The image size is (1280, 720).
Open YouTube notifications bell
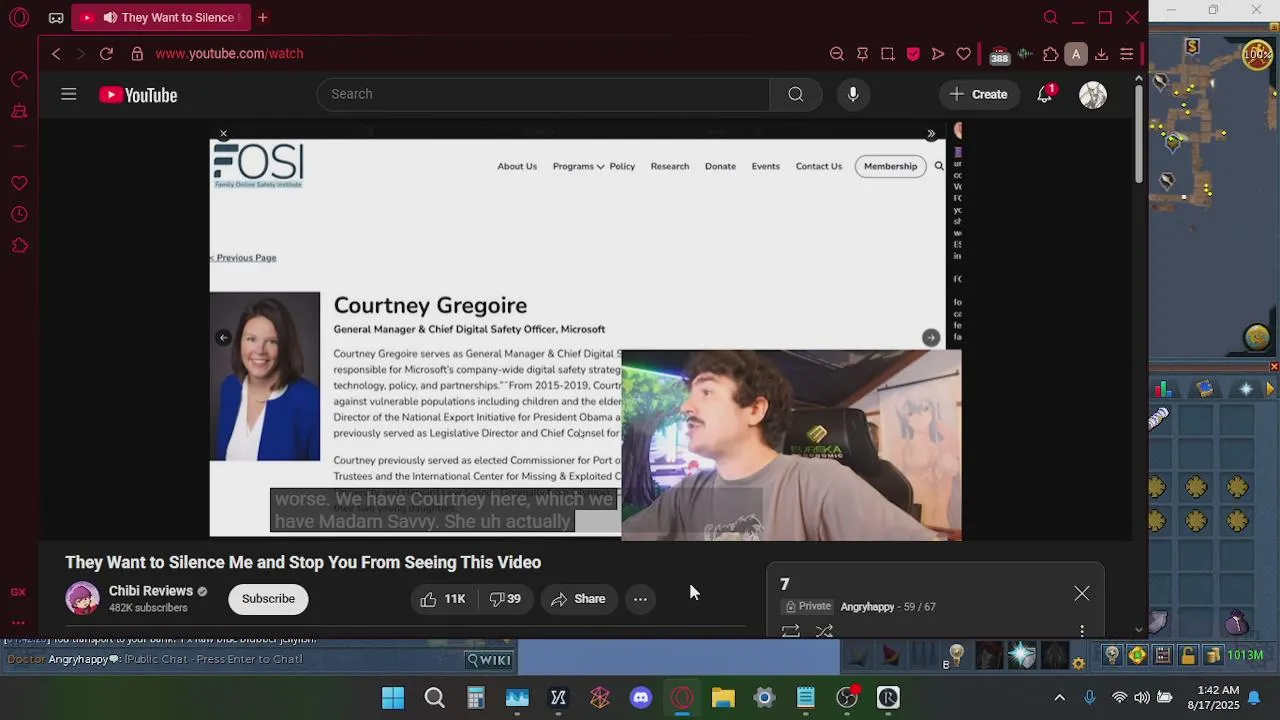coord(1045,94)
